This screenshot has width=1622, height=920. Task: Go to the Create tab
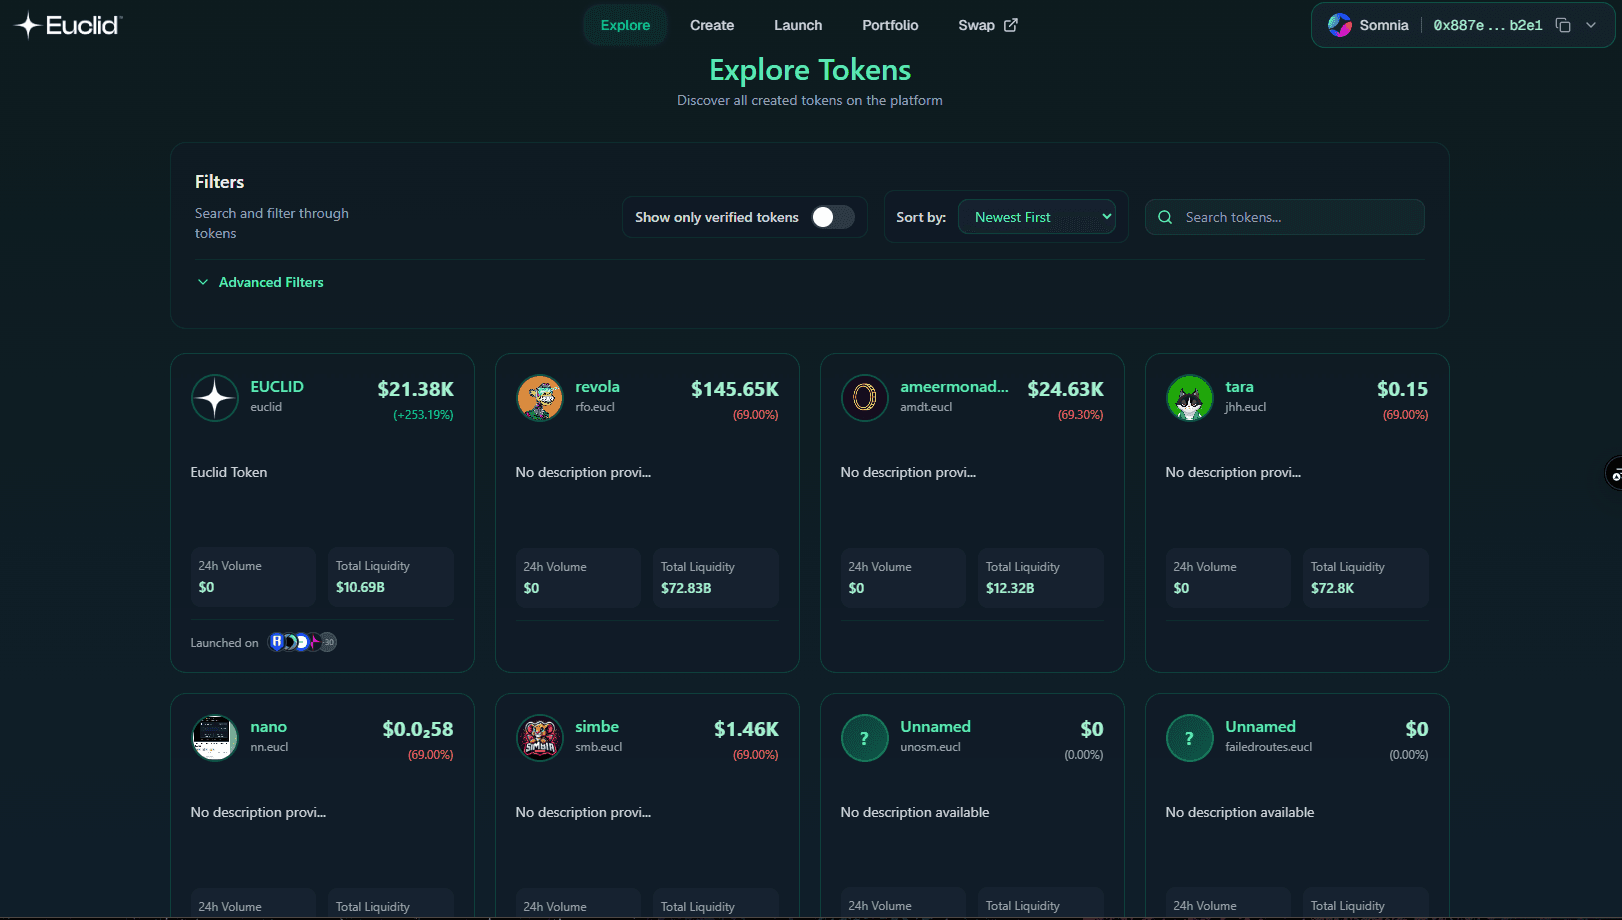pos(712,25)
